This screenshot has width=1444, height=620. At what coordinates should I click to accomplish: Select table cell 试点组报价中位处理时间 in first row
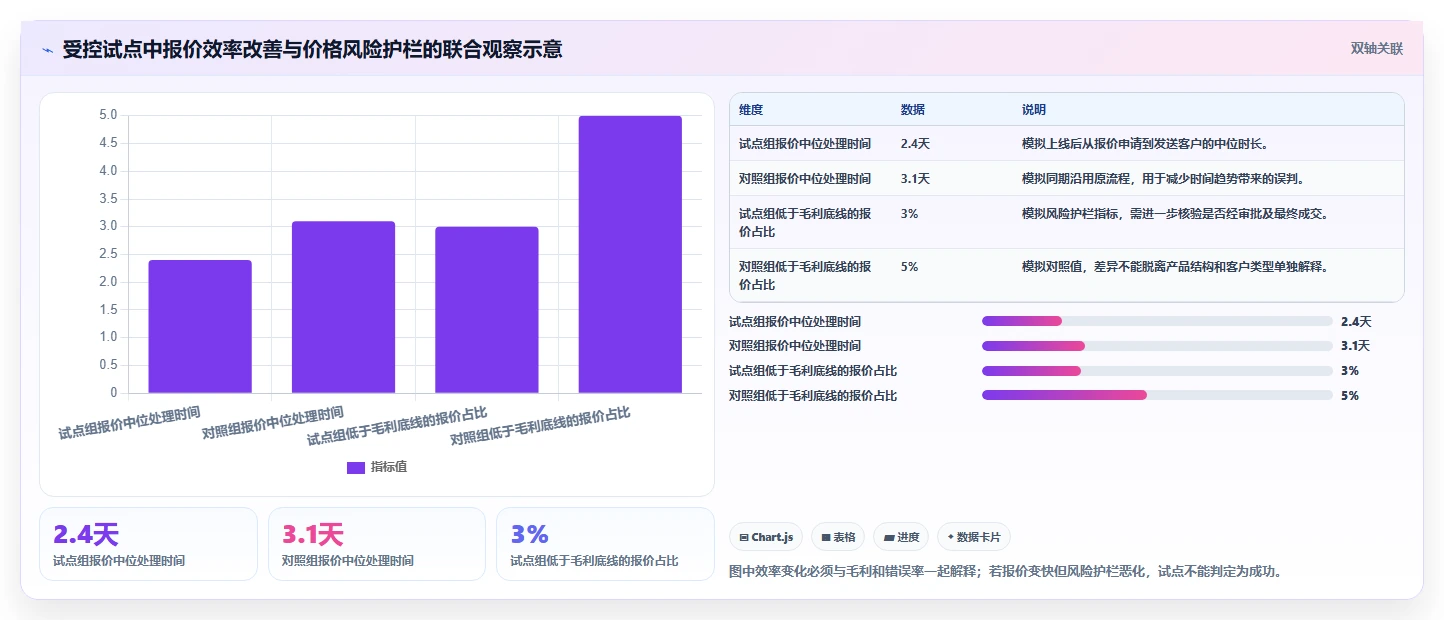click(804, 144)
